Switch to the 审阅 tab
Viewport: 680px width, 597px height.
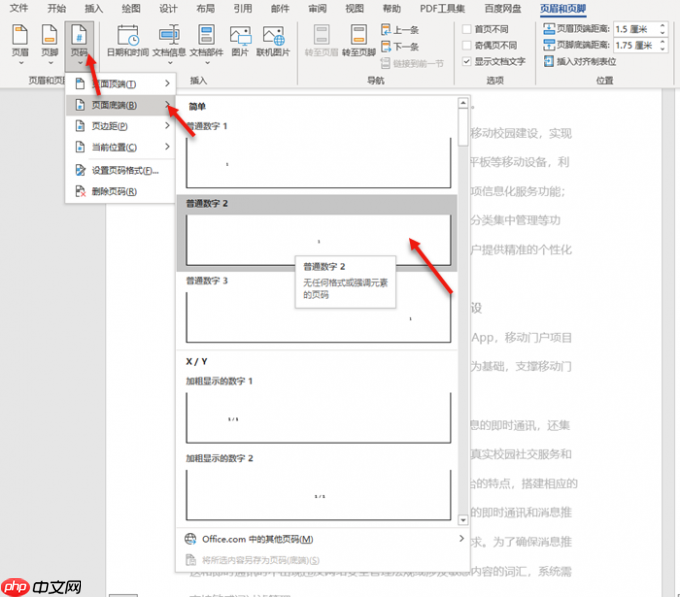tap(317, 8)
